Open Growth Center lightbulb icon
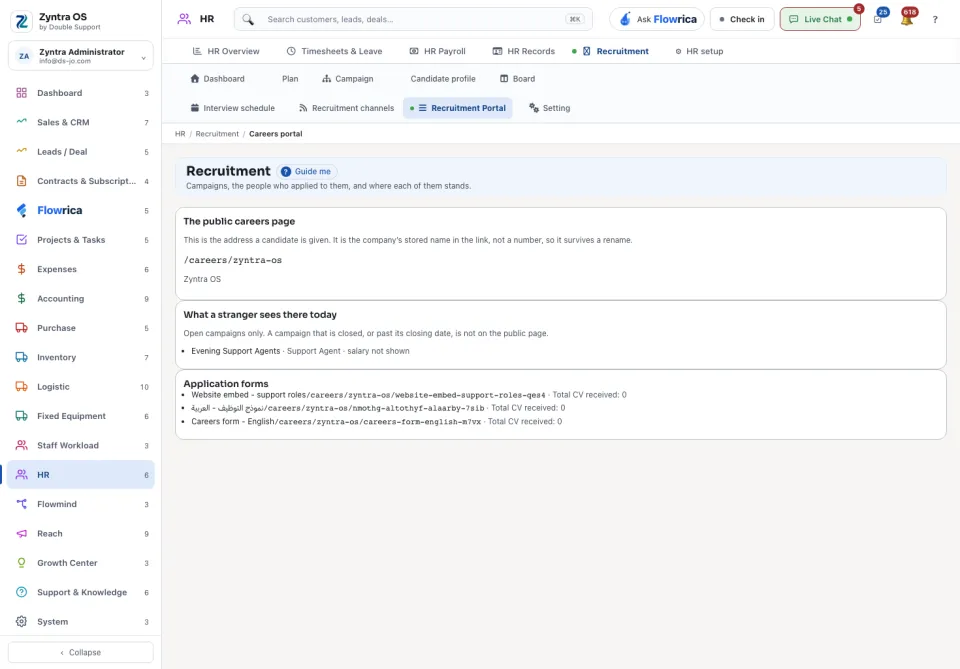The height and width of the screenshot is (669, 960). (x=21, y=563)
